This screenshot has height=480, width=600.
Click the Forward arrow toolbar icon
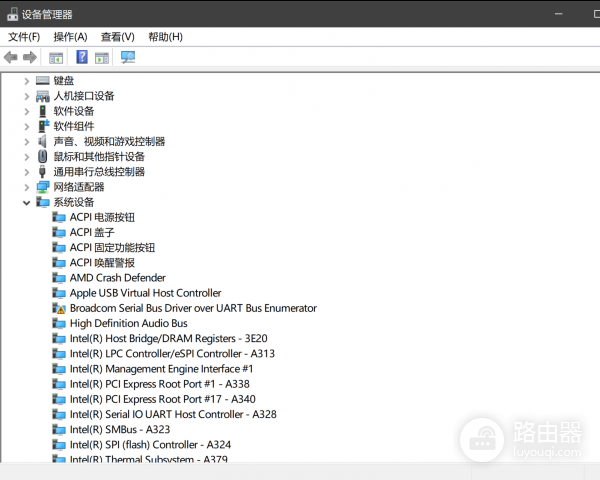click(30, 57)
